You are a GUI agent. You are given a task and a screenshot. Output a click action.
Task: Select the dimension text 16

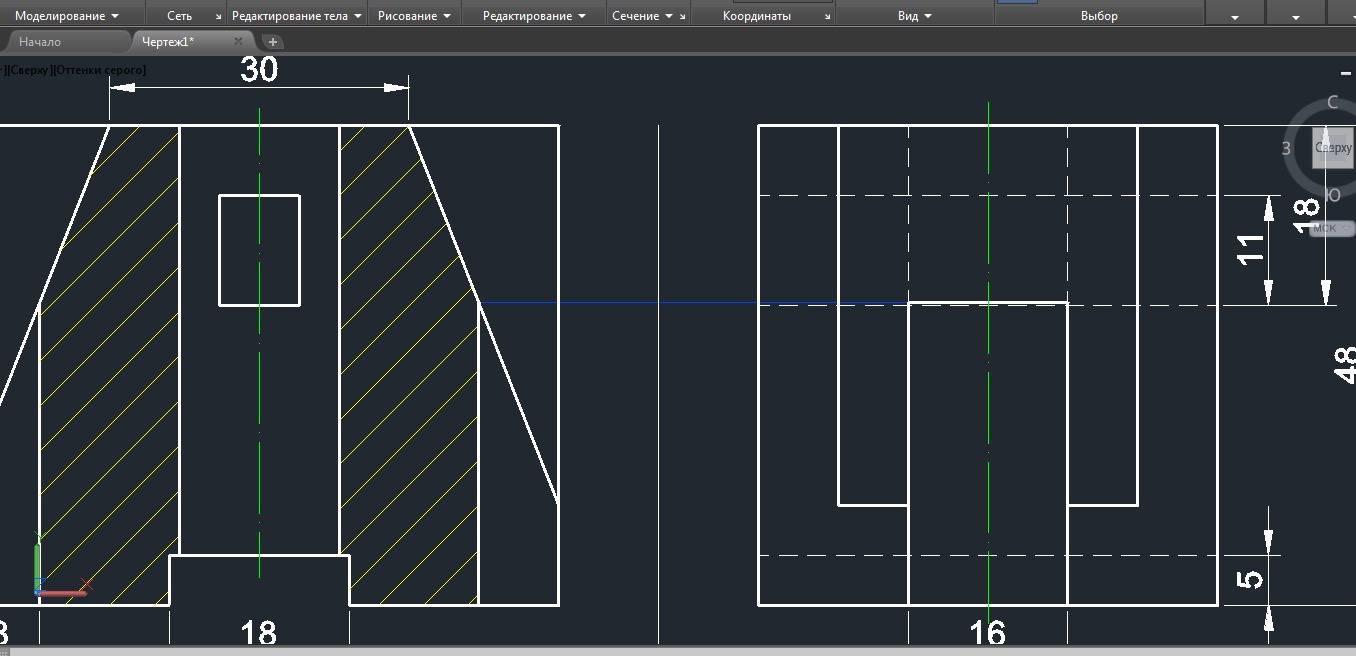click(x=987, y=633)
